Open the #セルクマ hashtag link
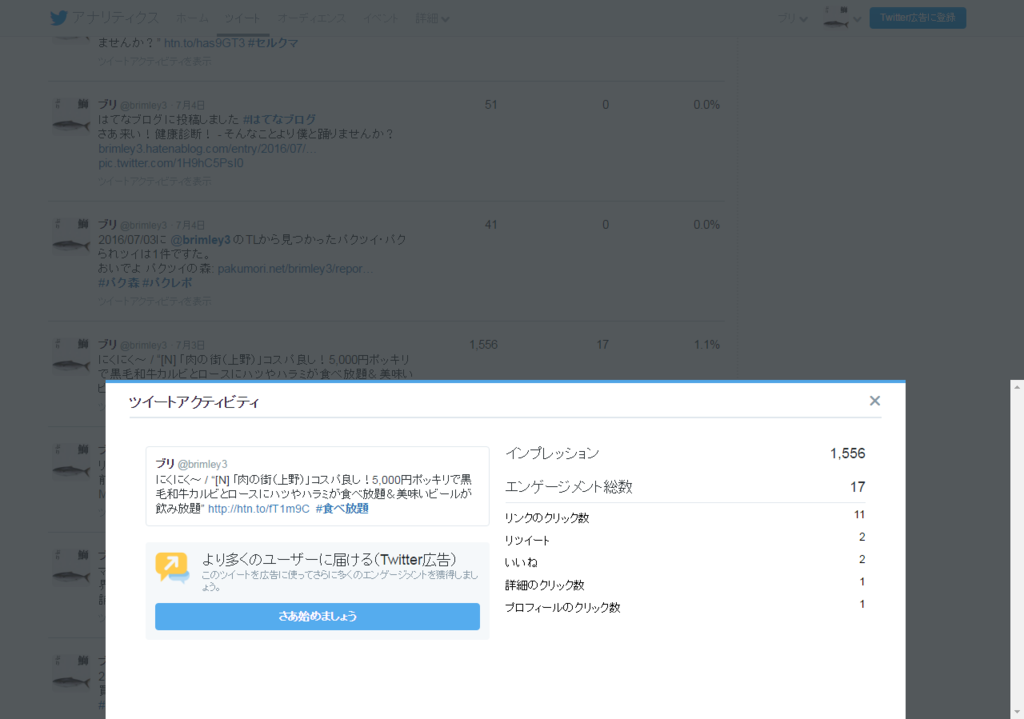This screenshot has width=1024, height=719. (x=273, y=43)
